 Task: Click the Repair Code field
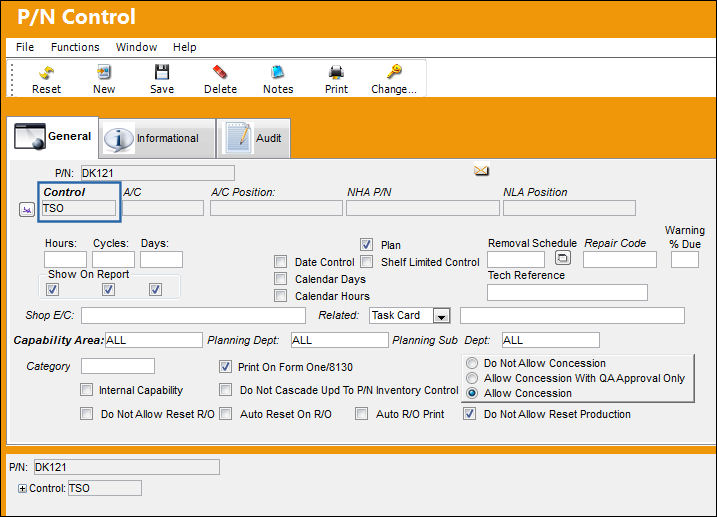click(x=620, y=260)
